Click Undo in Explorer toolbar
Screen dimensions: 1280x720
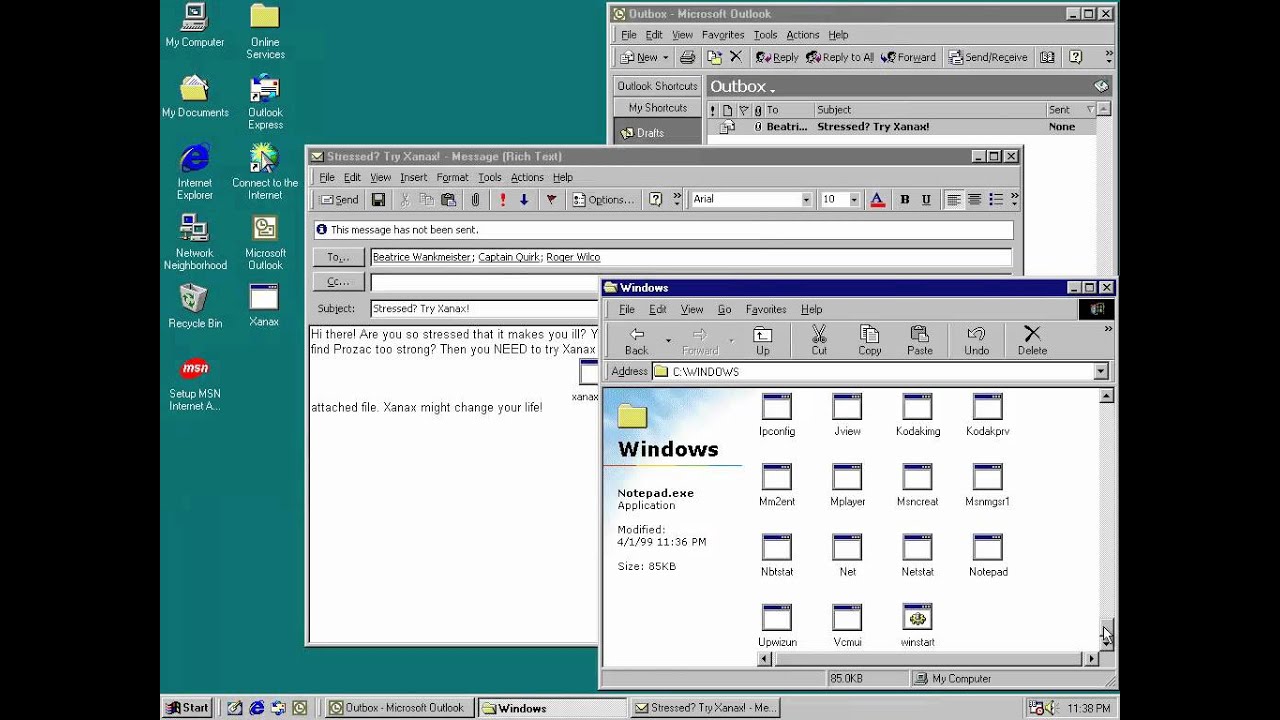click(x=977, y=341)
